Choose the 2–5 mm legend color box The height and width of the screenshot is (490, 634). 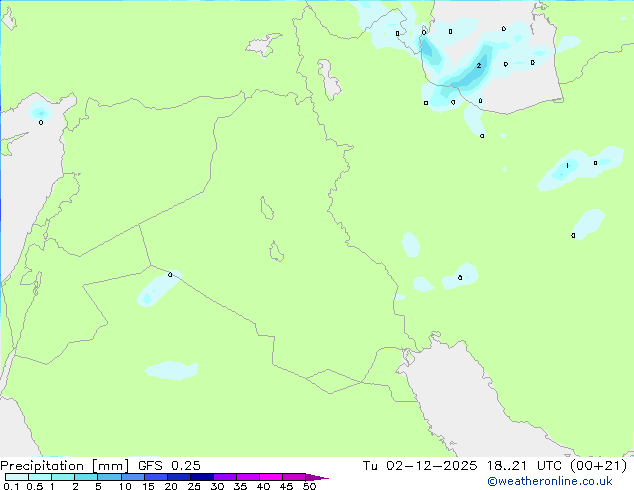(x=86, y=477)
